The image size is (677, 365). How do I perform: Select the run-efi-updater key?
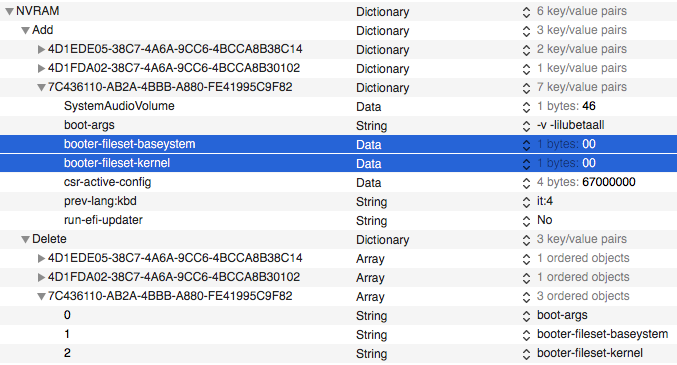point(103,220)
